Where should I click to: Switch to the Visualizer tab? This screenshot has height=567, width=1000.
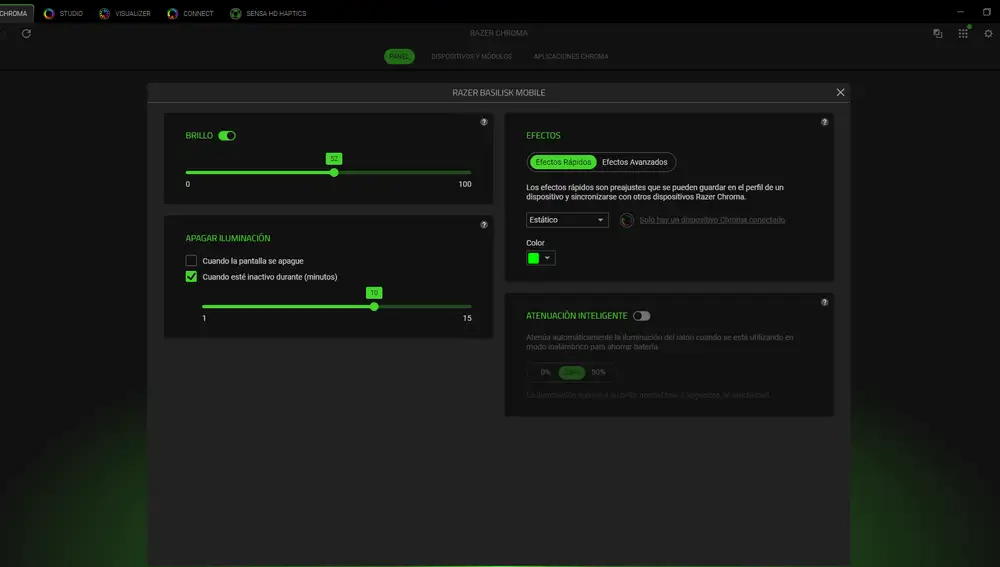(125, 13)
